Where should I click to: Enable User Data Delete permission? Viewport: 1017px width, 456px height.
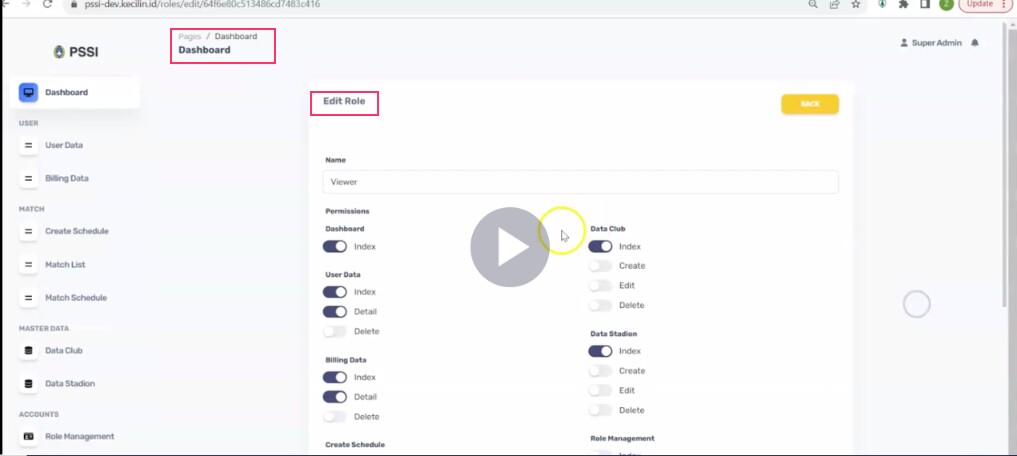[335, 331]
